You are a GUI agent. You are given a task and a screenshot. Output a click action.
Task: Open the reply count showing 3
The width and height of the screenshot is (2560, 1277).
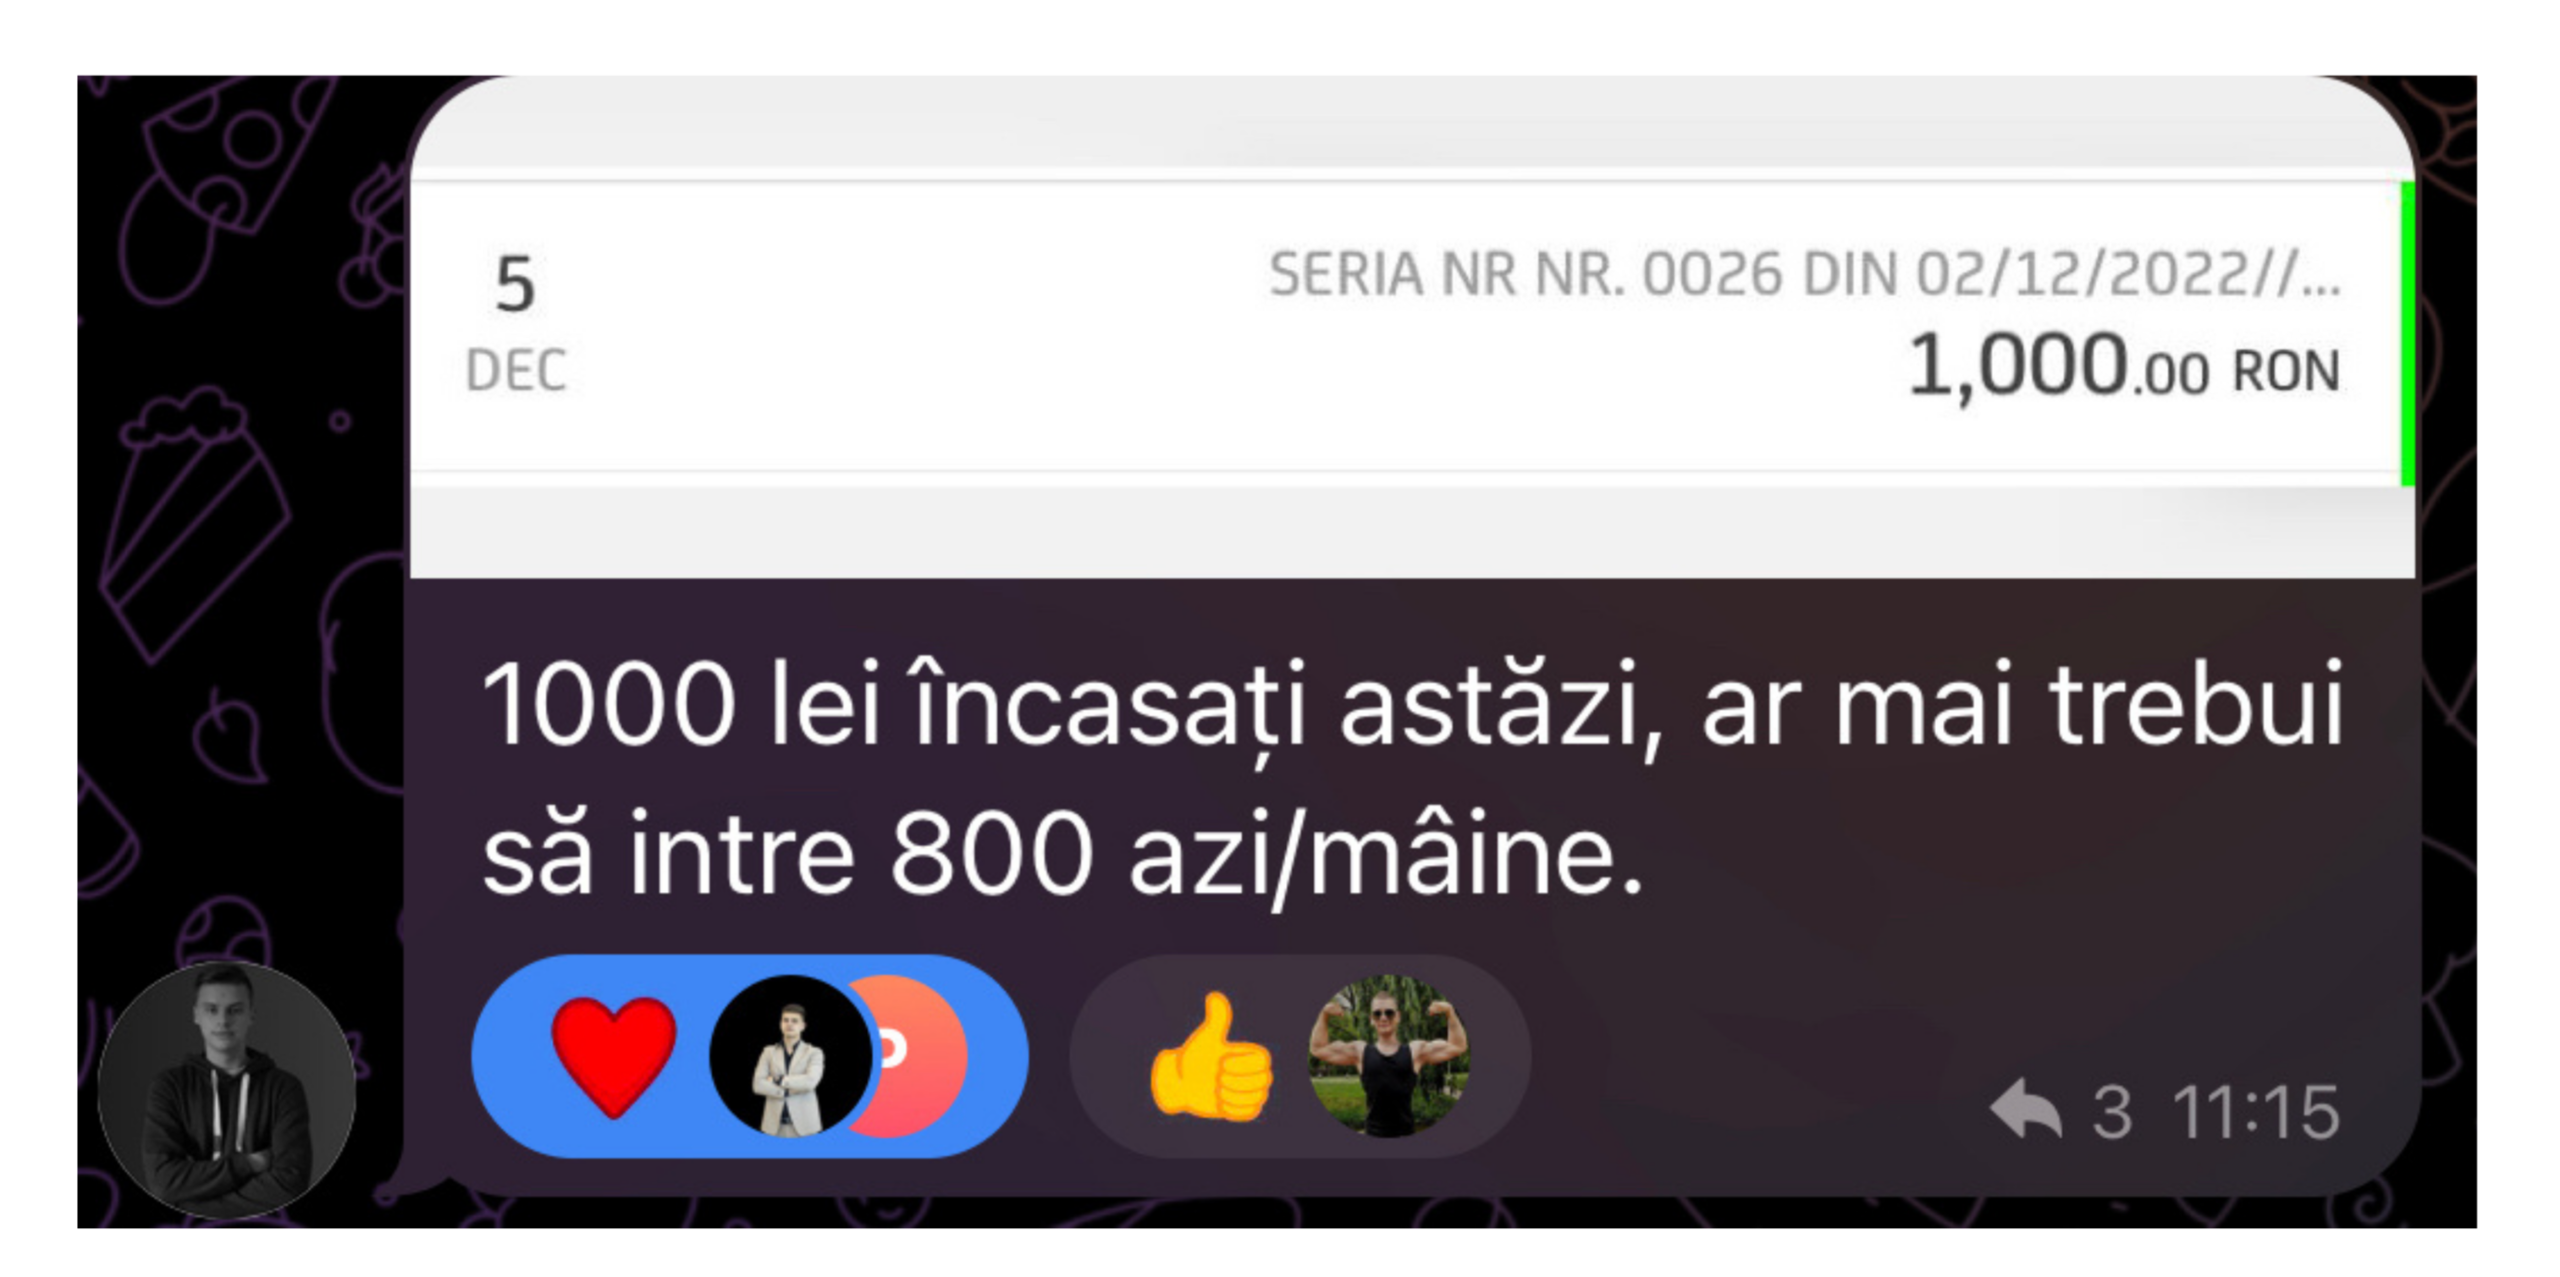point(2111,1111)
